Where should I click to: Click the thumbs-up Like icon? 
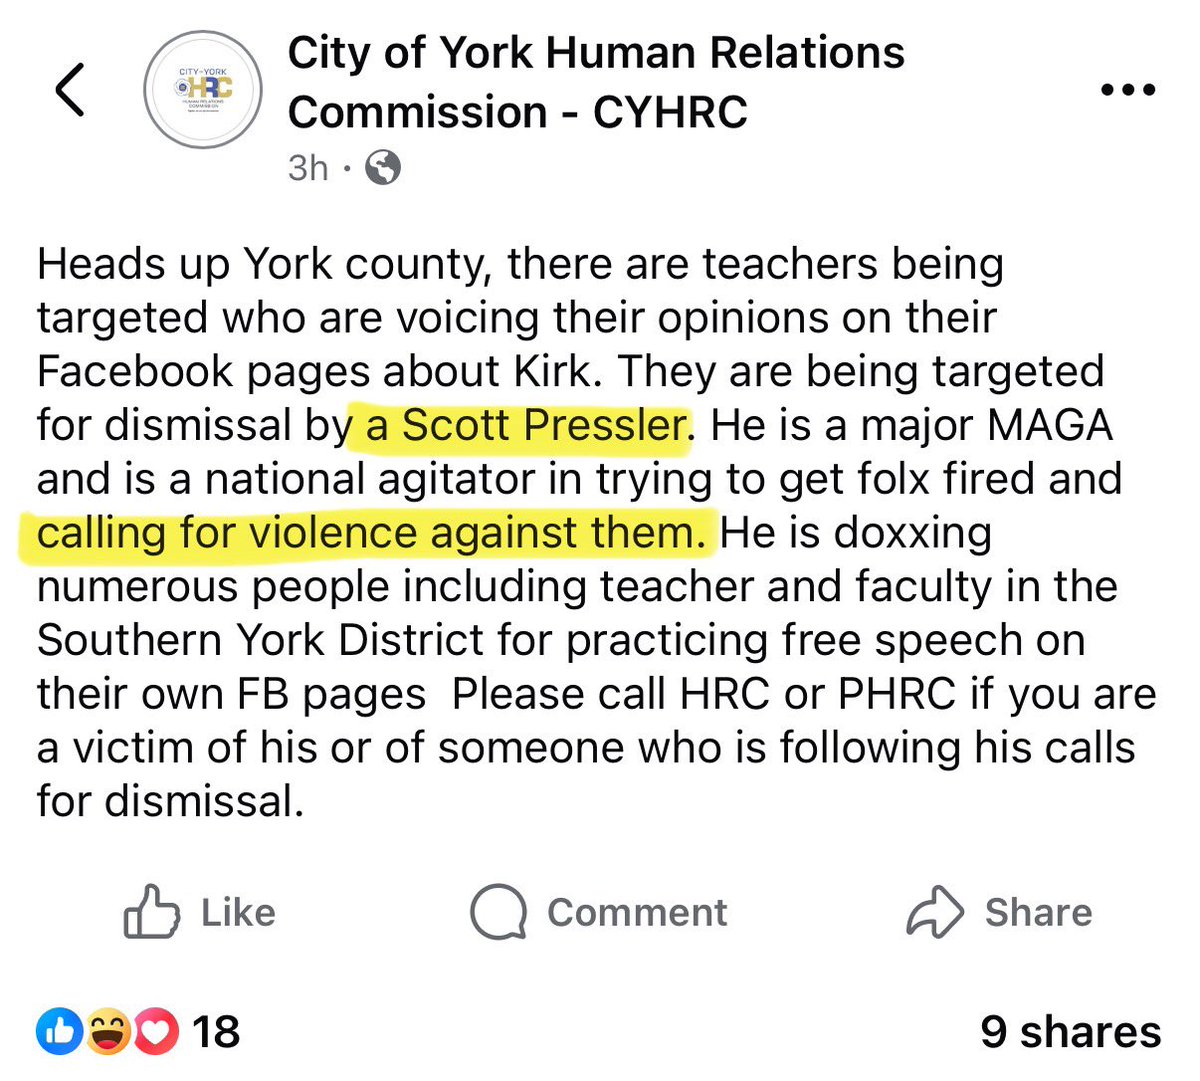152,911
